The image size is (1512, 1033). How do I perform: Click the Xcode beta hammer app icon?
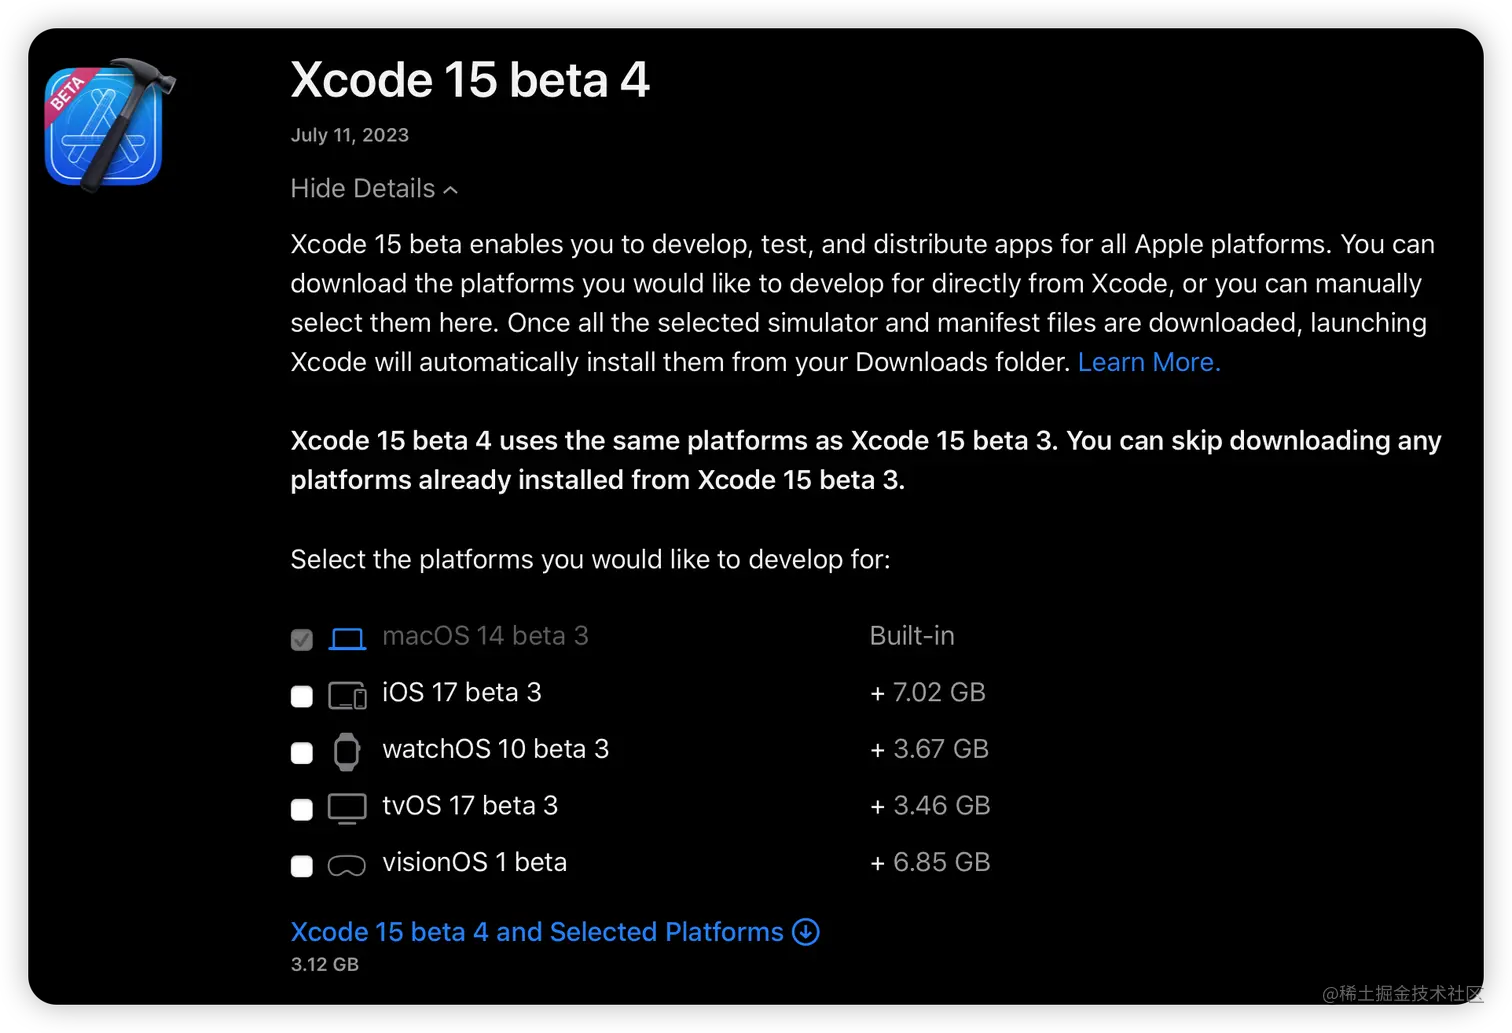(x=106, y=125)
